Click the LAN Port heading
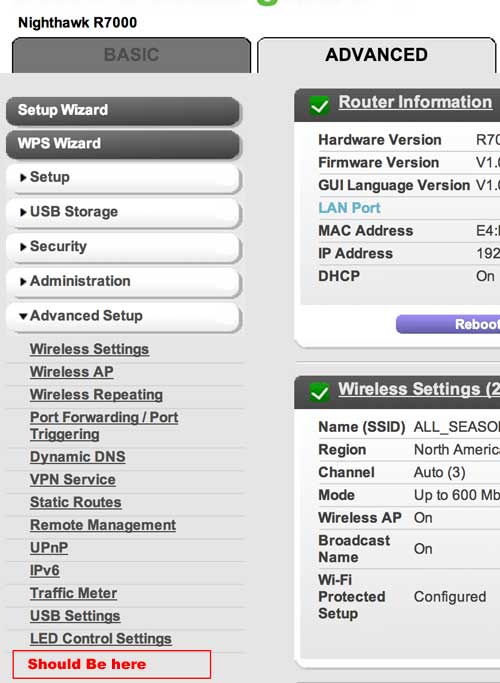The width and height of the screenshot is (500, 683). [349, 208]
